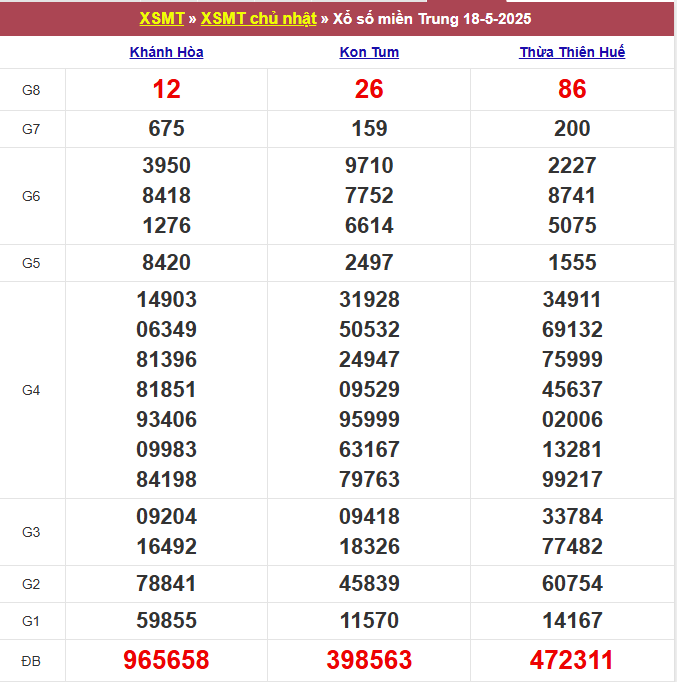Click G3 number 18326
The width and height of the screenshot is (677, 682).
369,547
